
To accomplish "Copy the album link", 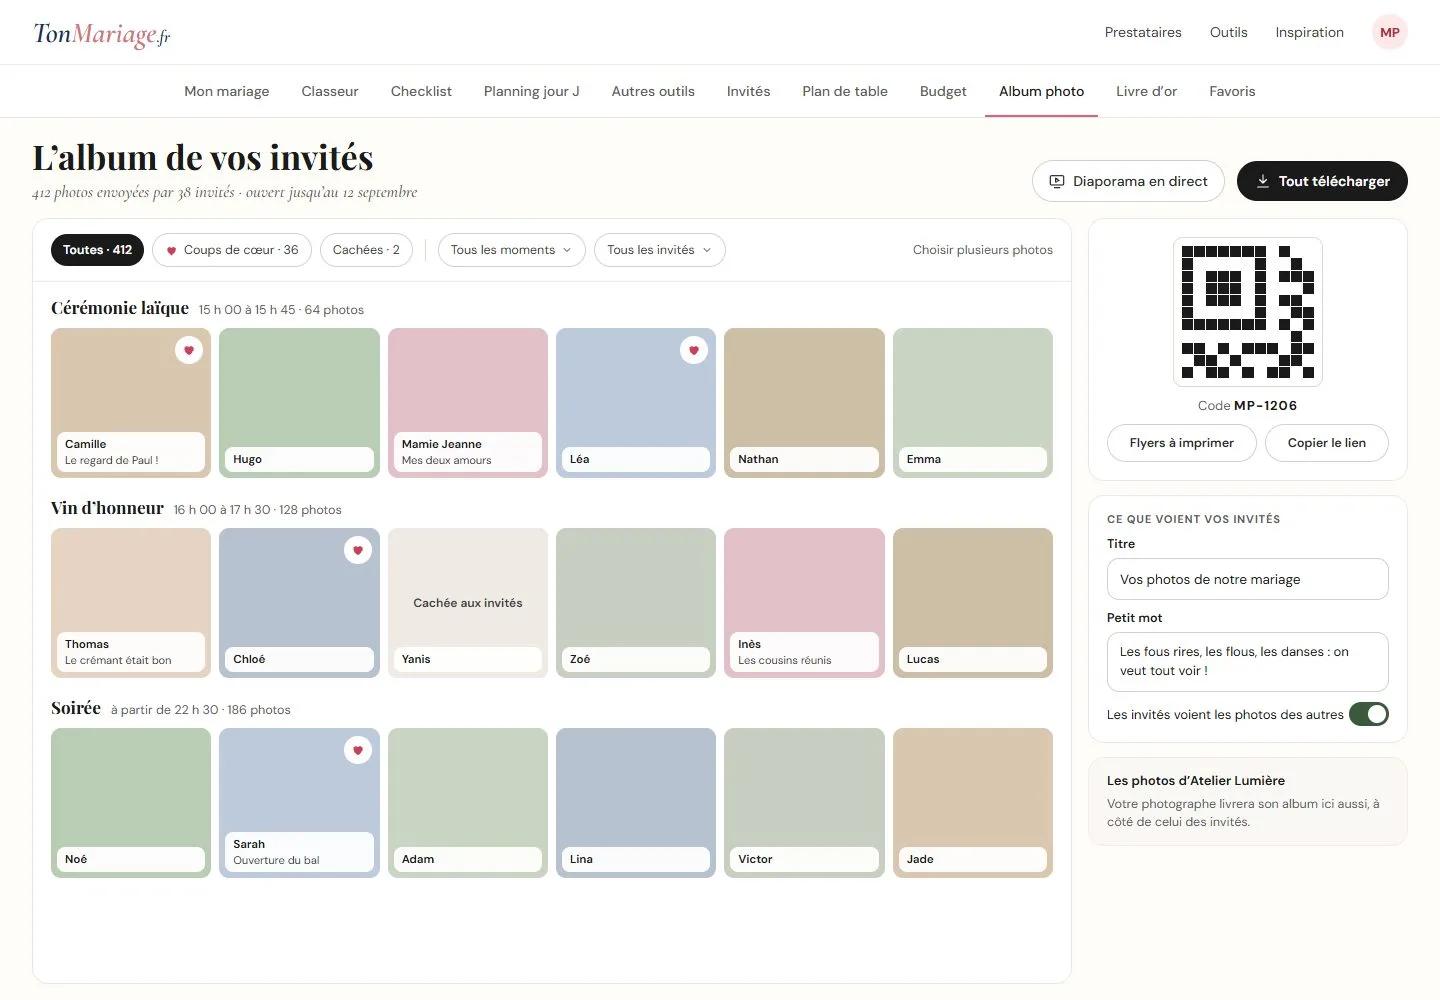I will tap(1326, 443).
